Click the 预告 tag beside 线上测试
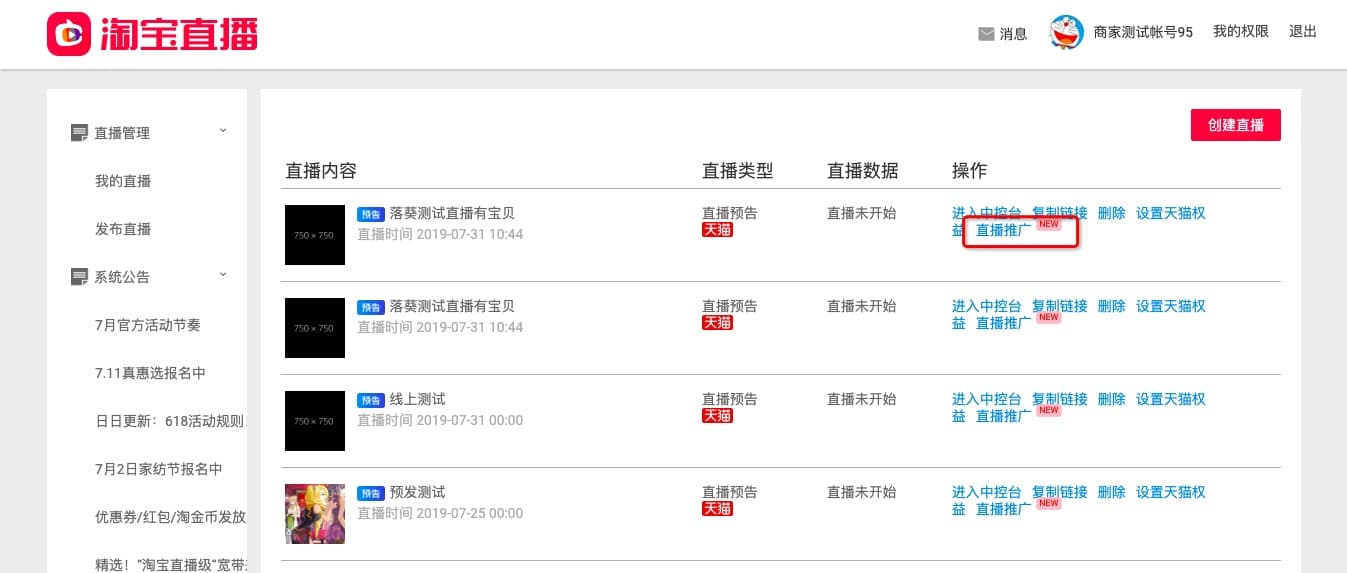This screenshot has height=573, width=1347. pyautogui.click(x=371, y=400)
